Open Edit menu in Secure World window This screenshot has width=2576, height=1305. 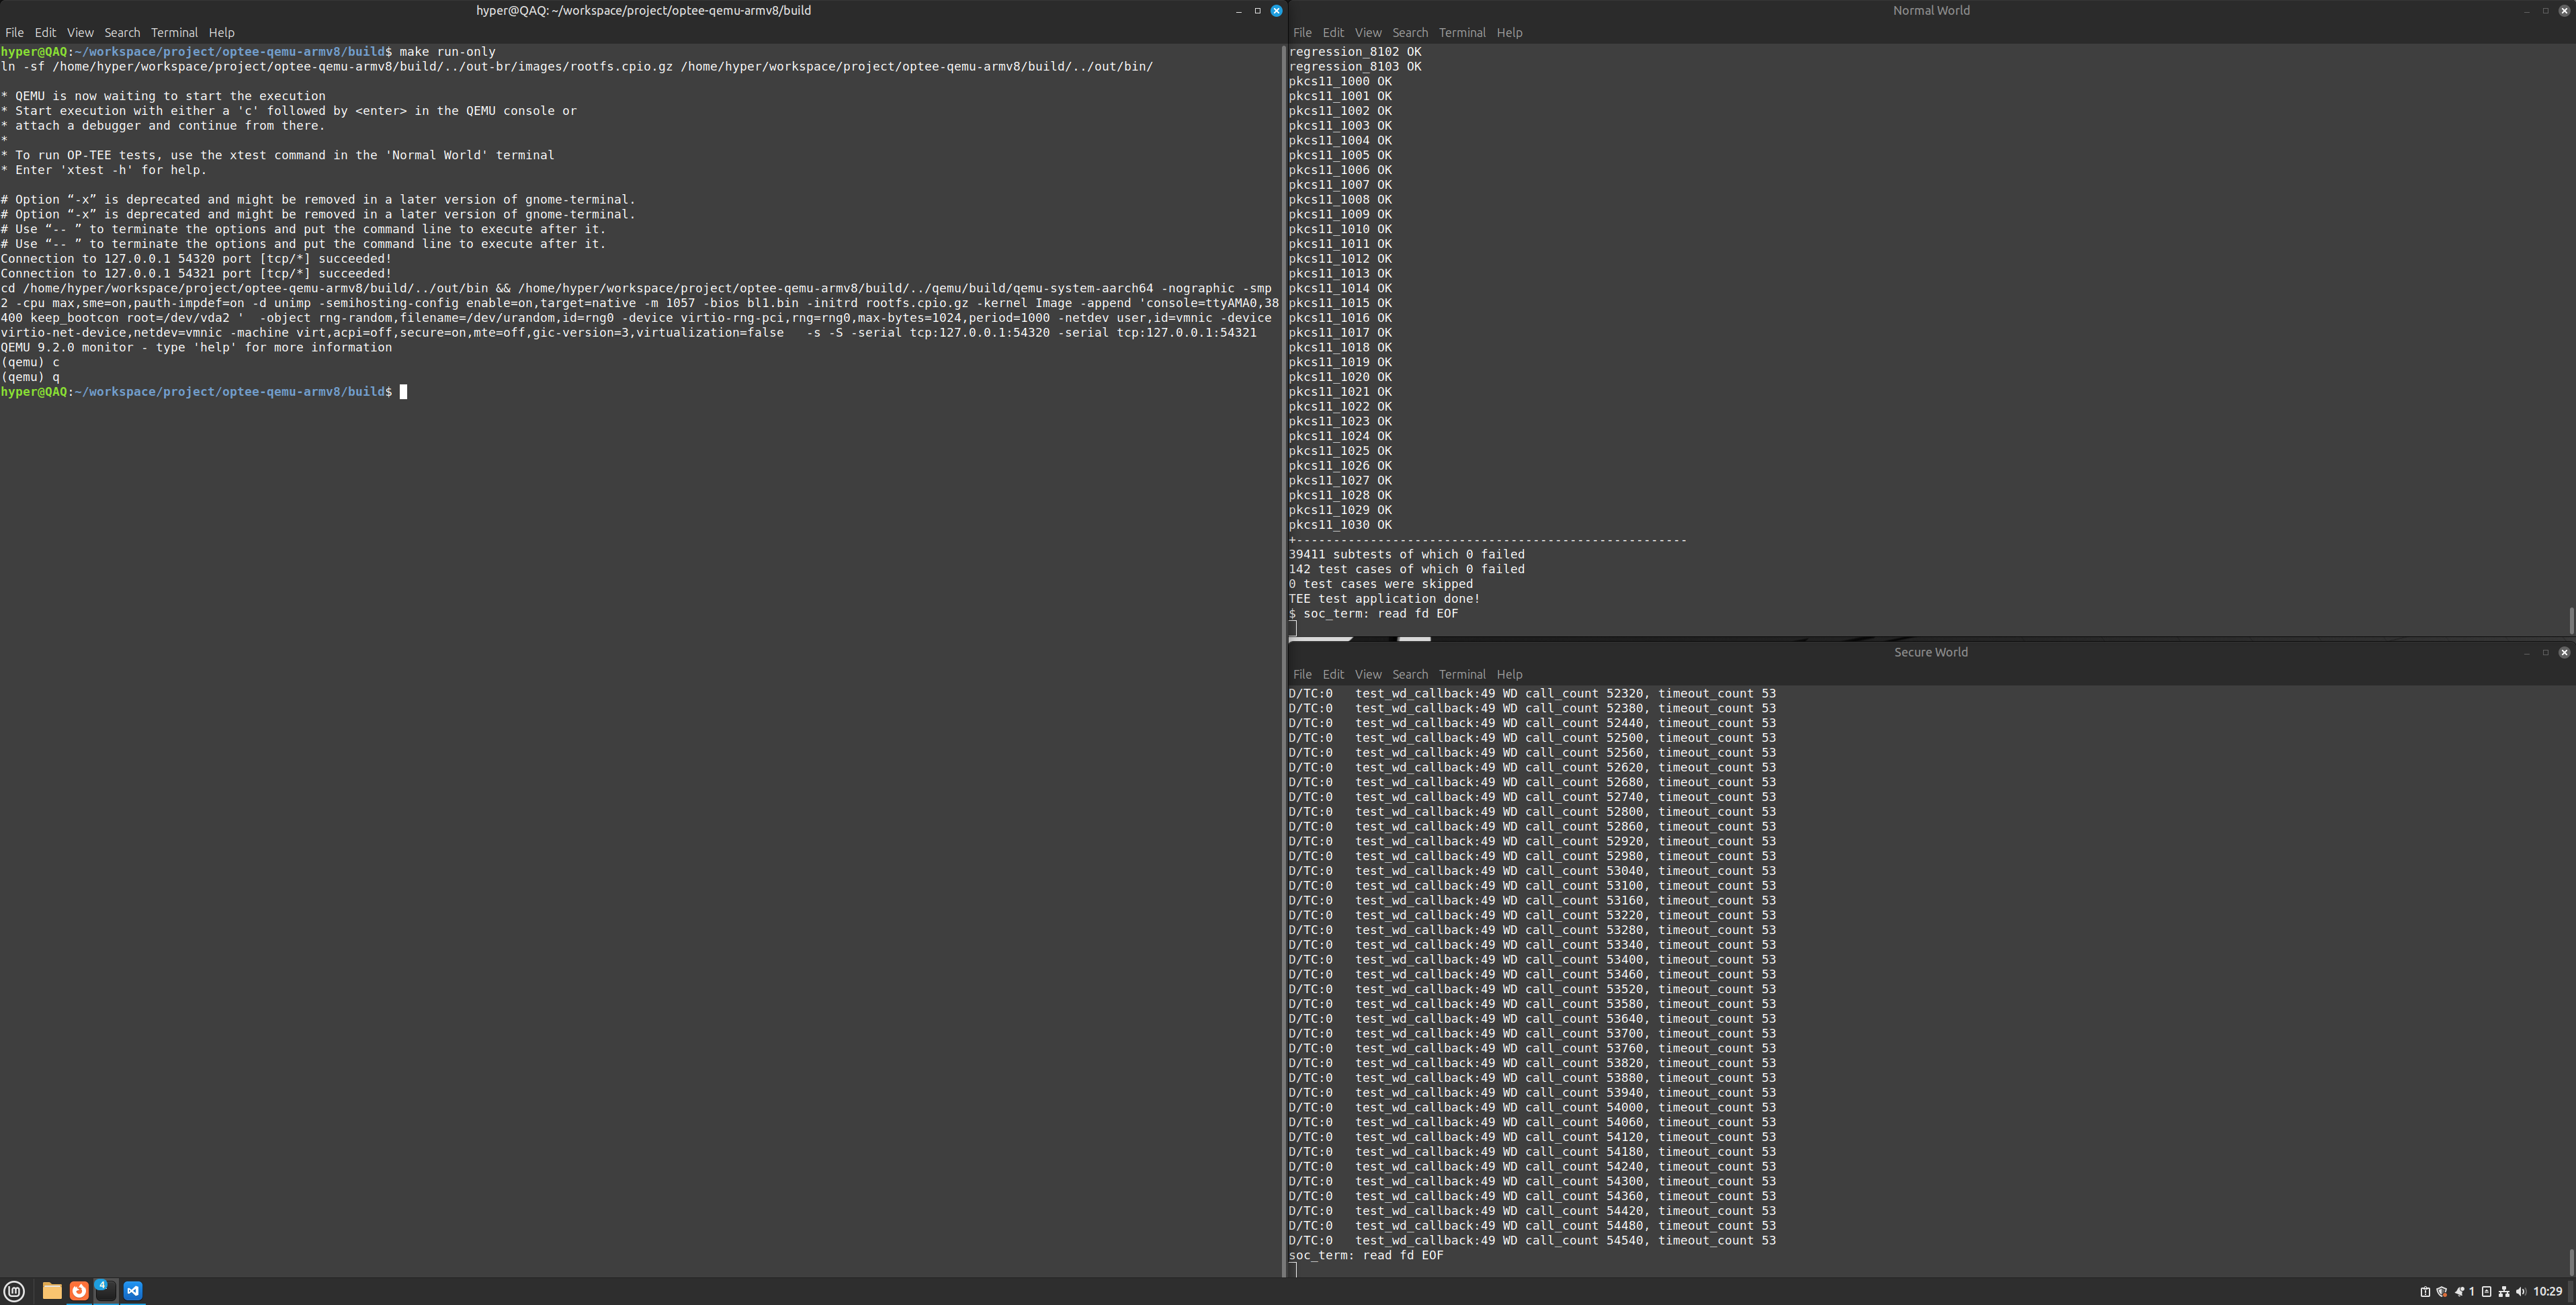[1333, 675]
